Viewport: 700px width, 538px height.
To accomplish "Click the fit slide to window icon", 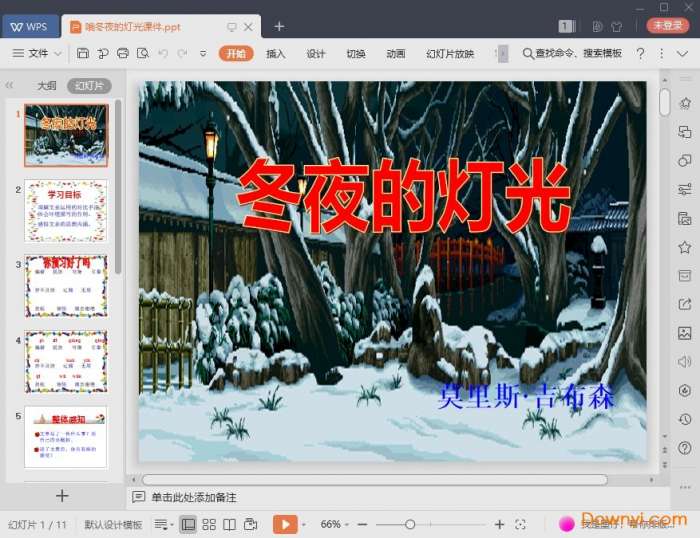I will [x=520, y=525].
